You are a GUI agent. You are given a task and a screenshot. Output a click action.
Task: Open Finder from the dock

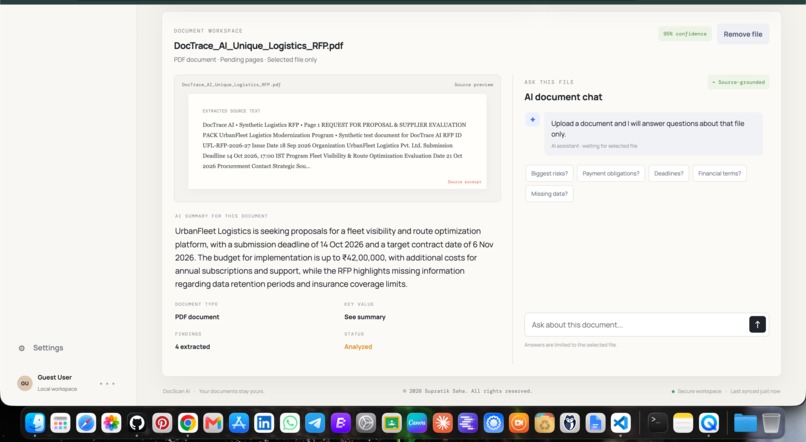pos(35,423)
